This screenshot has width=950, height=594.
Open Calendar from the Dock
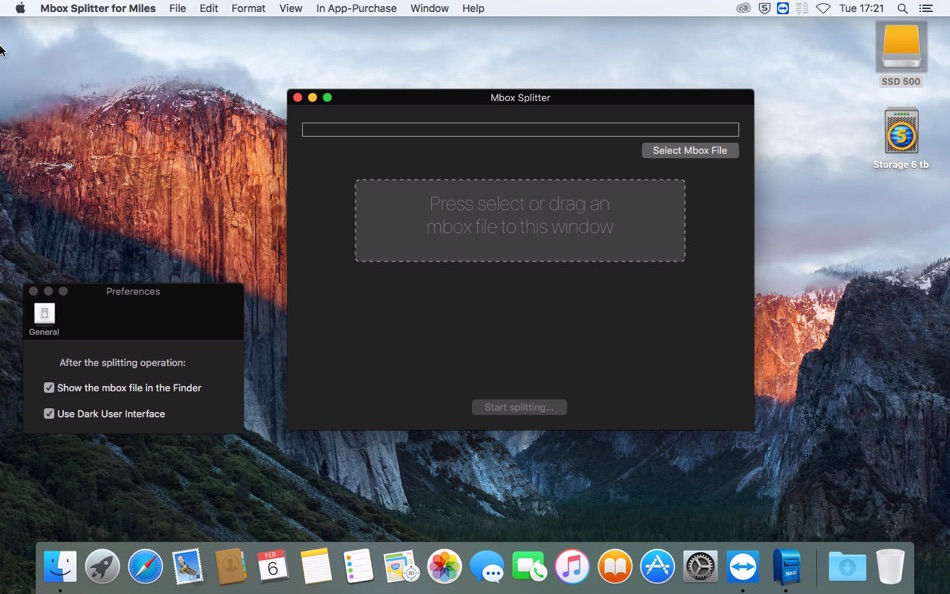click(x=273, y=566)
